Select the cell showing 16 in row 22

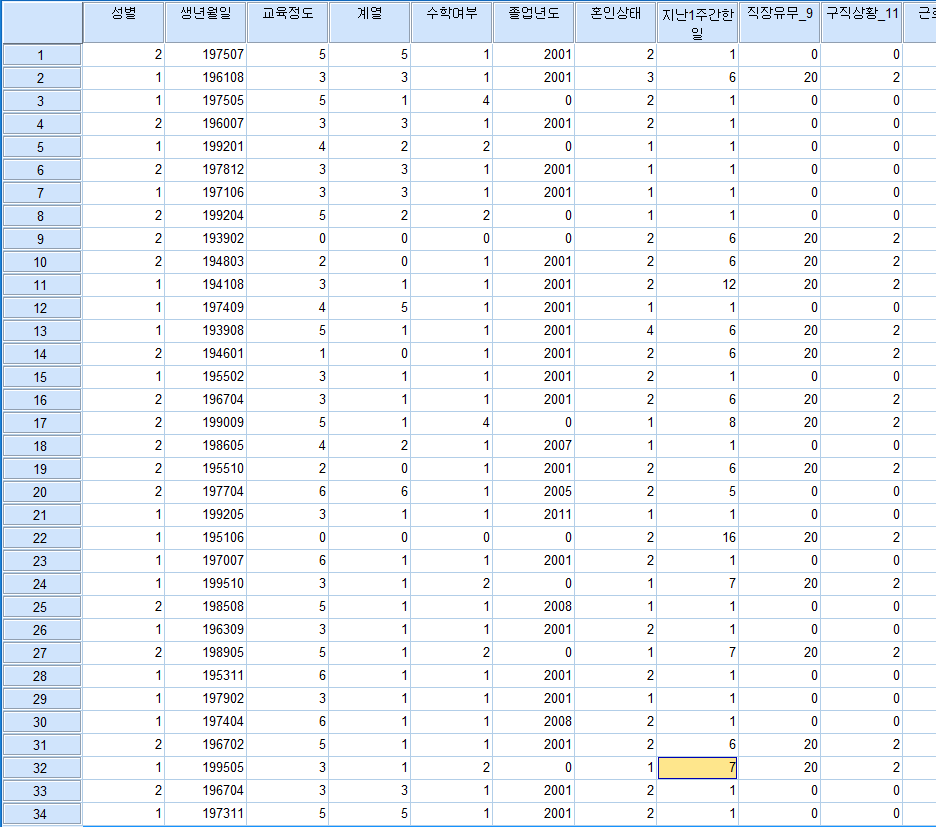(x=697, y=538)
